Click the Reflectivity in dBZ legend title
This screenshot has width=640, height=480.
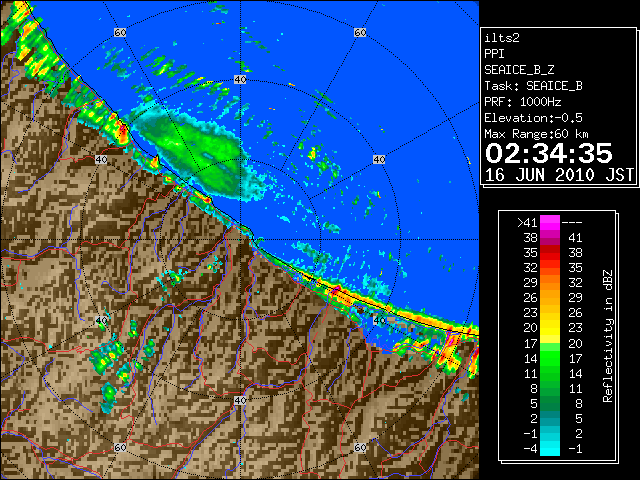coord(608,336)
